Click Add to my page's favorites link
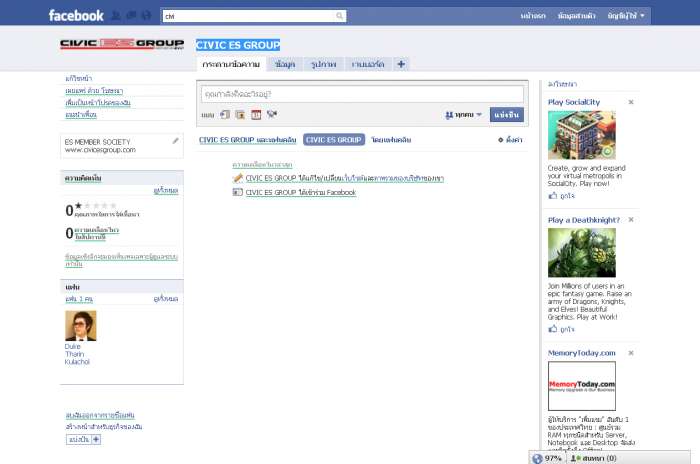The image size is (700, 464). 98,103
